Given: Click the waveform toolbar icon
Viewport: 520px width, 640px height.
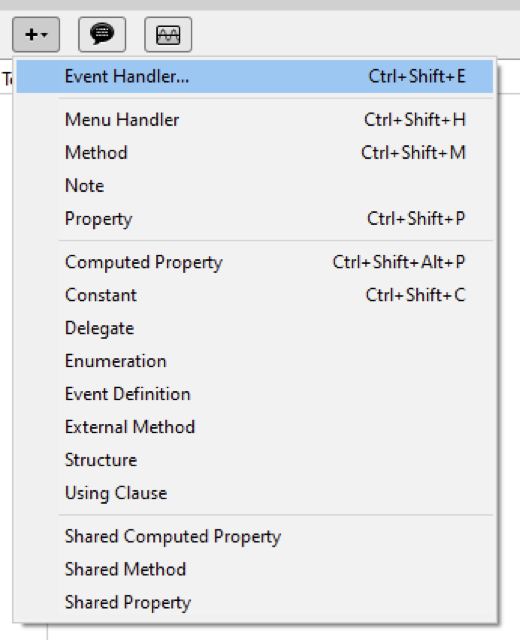Looking at the screenshot, I should [168, 35].
